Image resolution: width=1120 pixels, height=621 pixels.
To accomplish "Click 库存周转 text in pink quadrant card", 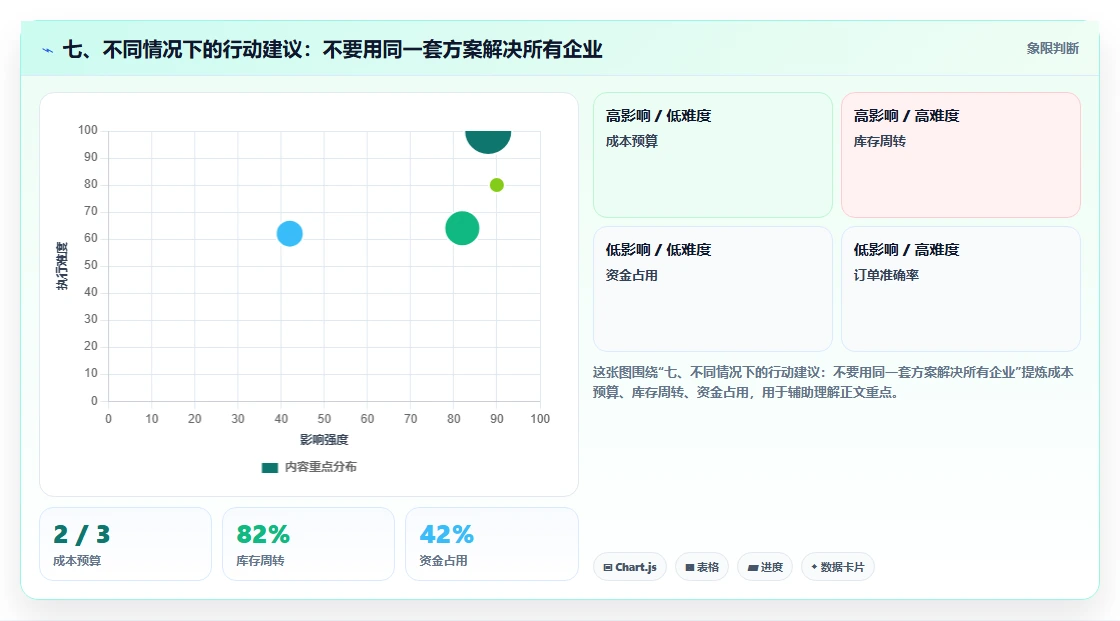I will (x=879, y=141).
